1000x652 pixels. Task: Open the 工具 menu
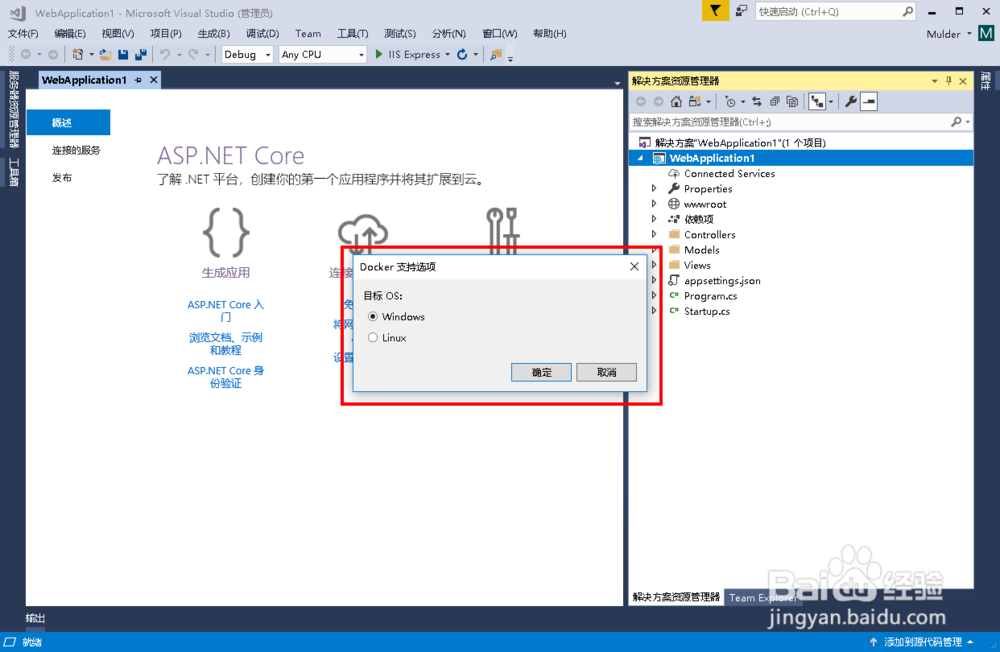(x=352, y=33)
